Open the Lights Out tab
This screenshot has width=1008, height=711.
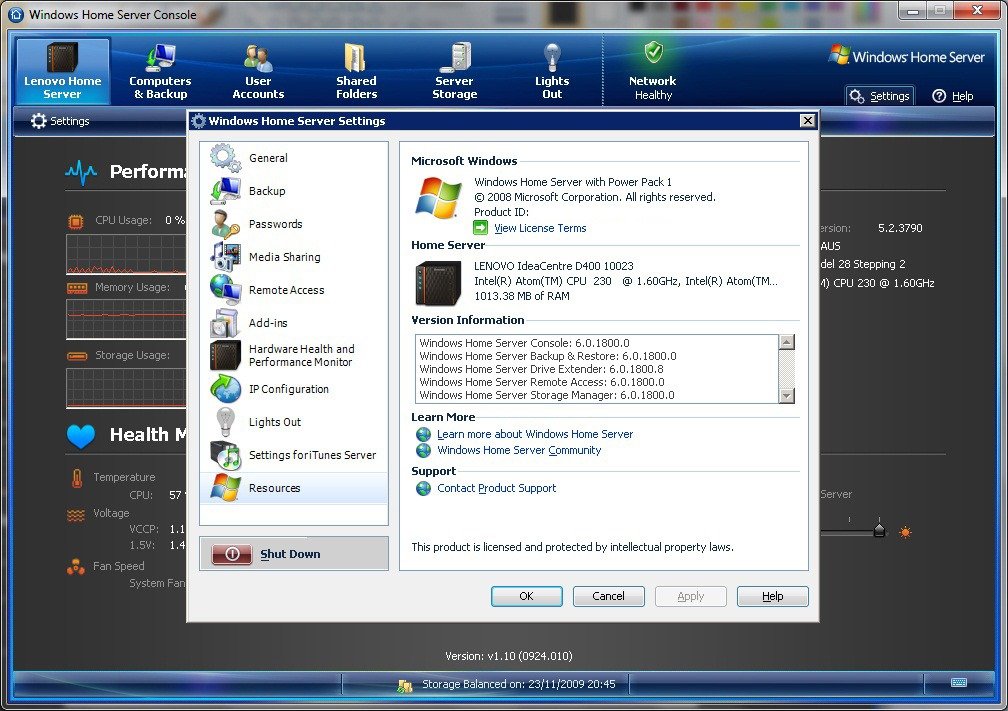(552, 71)
